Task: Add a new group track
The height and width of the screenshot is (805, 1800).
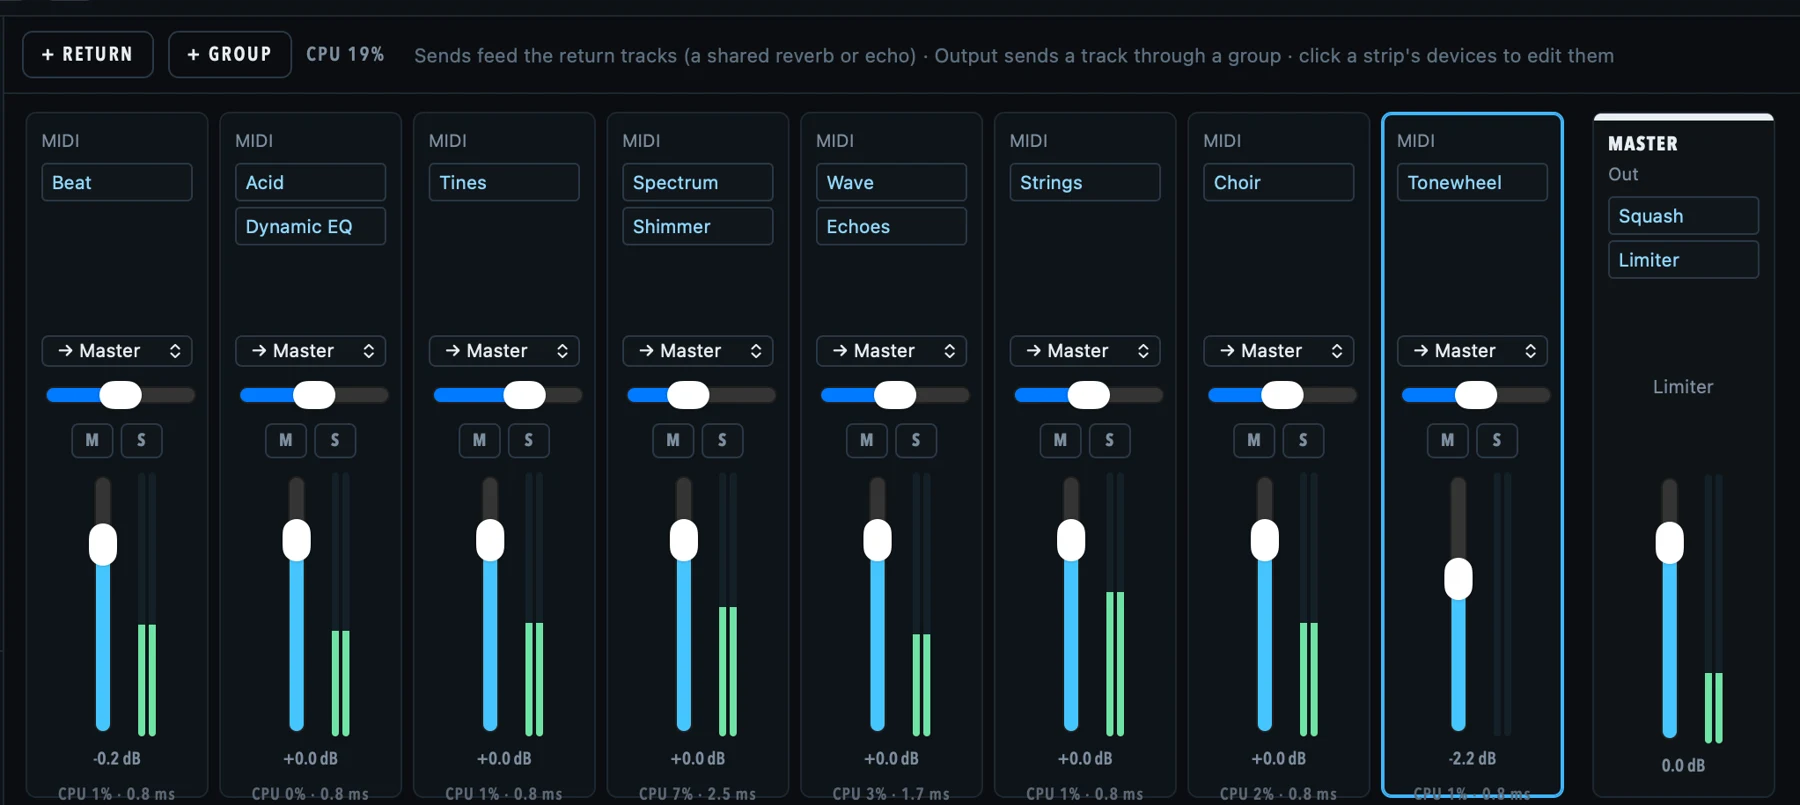Action: tap(230, 54)
